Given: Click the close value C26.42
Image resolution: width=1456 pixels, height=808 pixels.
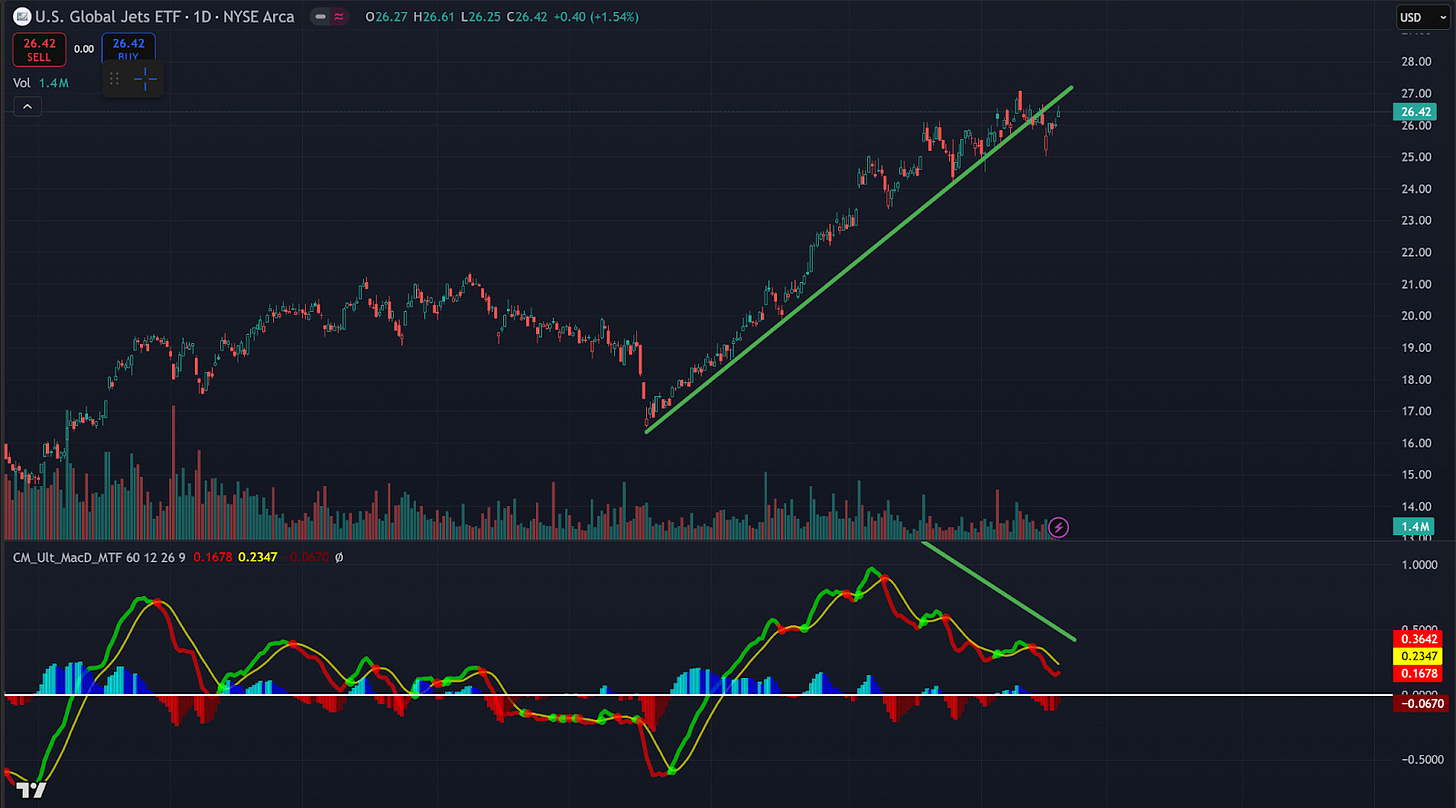Looking at the screenshot, I should [525, 17].
